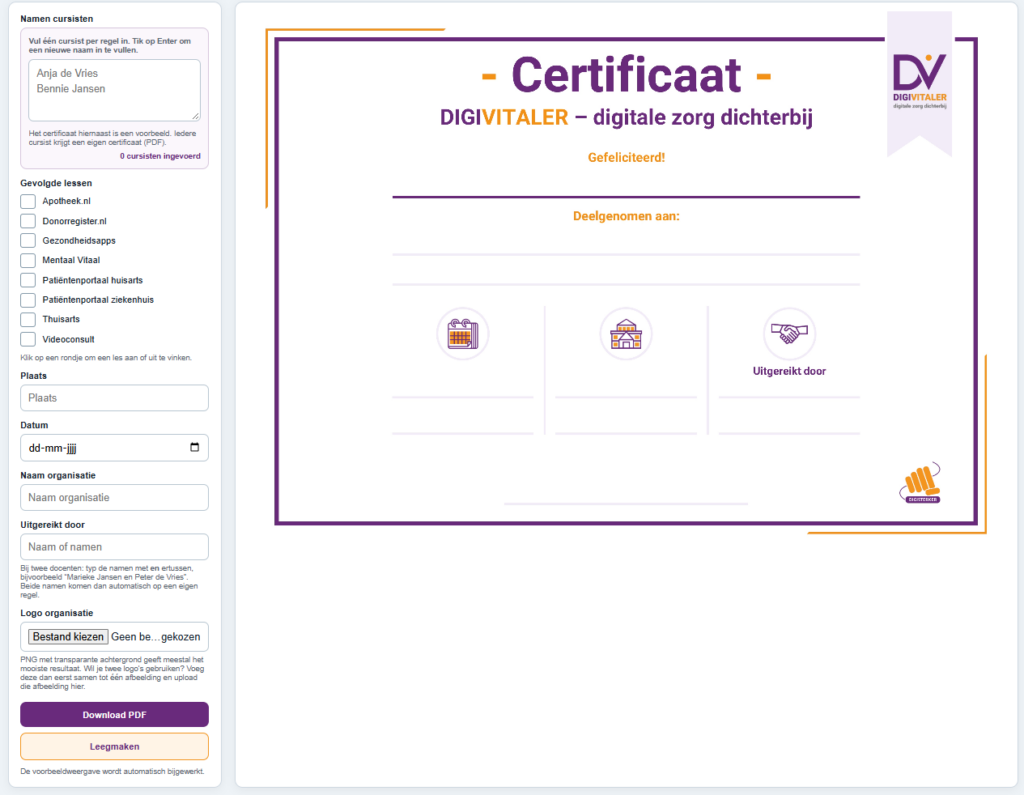Click the Bestand kiezen button

[x=68, y=636]
